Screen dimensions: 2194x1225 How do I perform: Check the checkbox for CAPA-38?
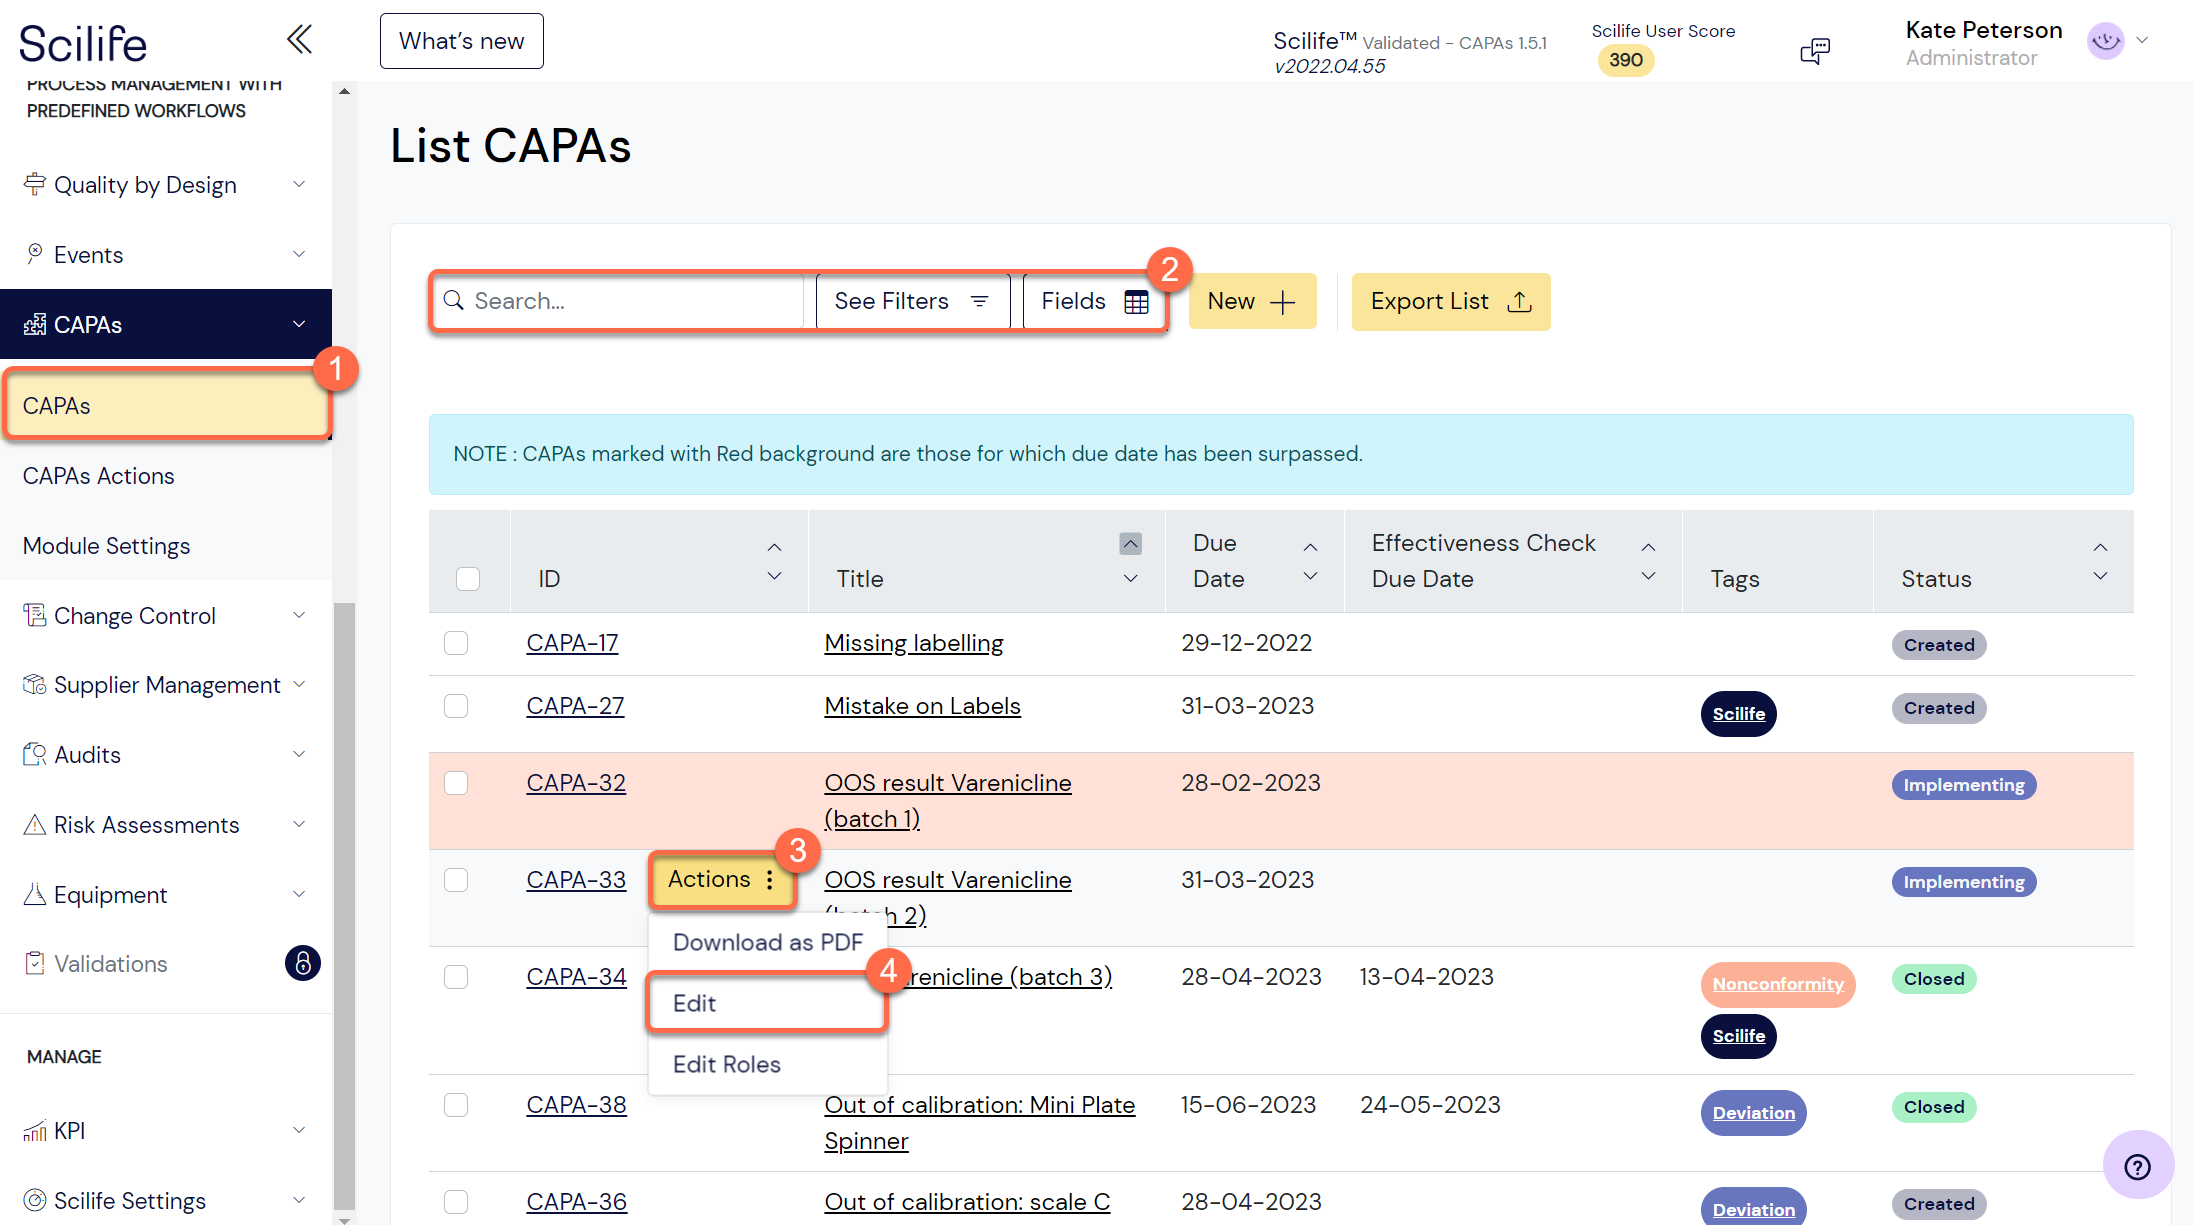click(x=456, y=1105)
